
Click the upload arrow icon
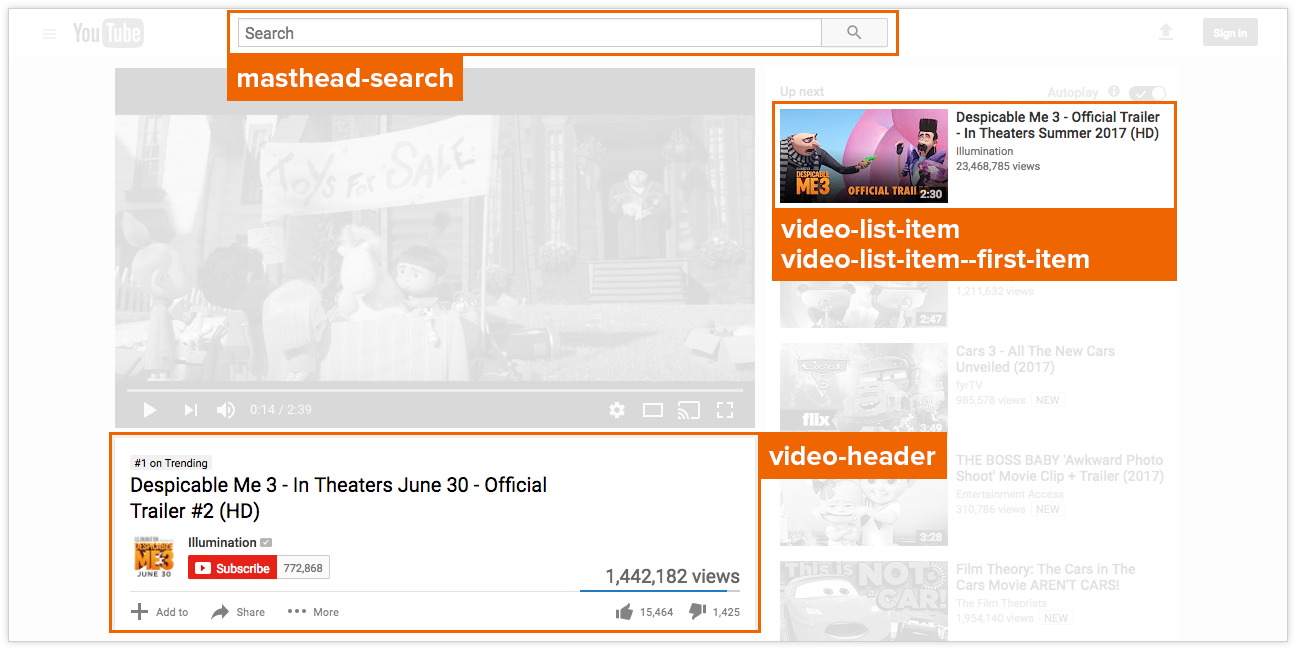click(1165, 33)
